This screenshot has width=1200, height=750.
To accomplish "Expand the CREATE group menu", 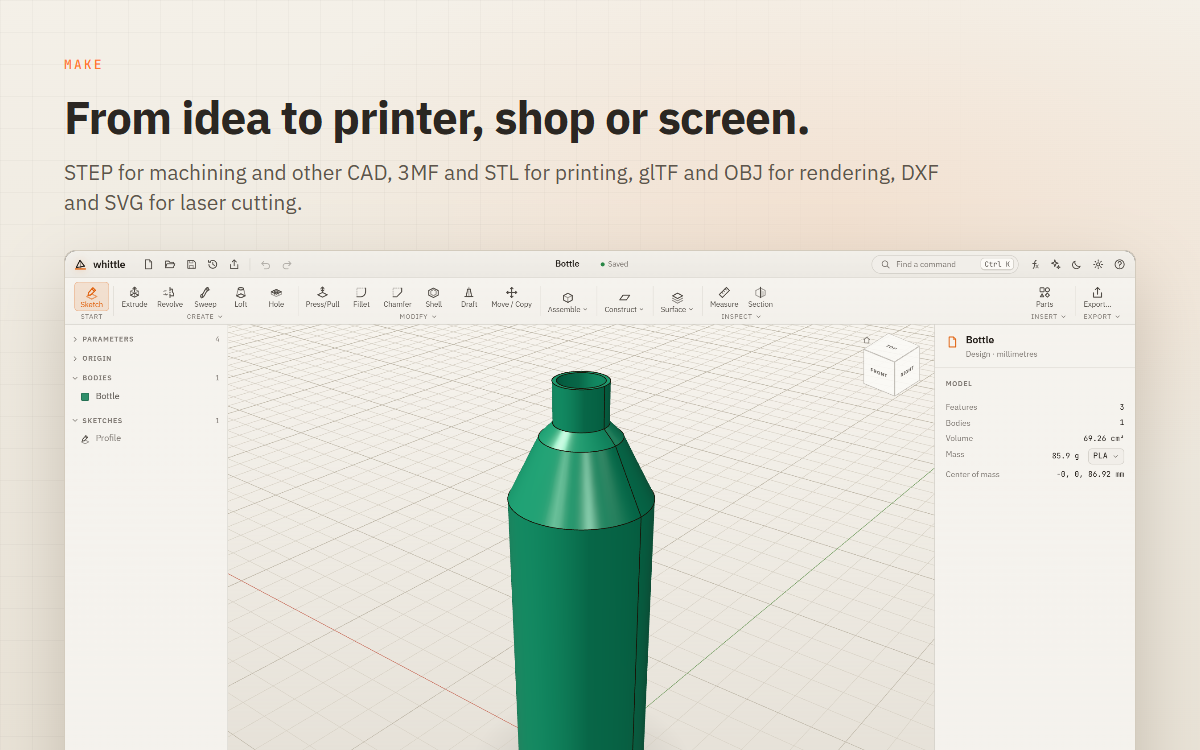I will pyautogui.click(x=204, y=316).
